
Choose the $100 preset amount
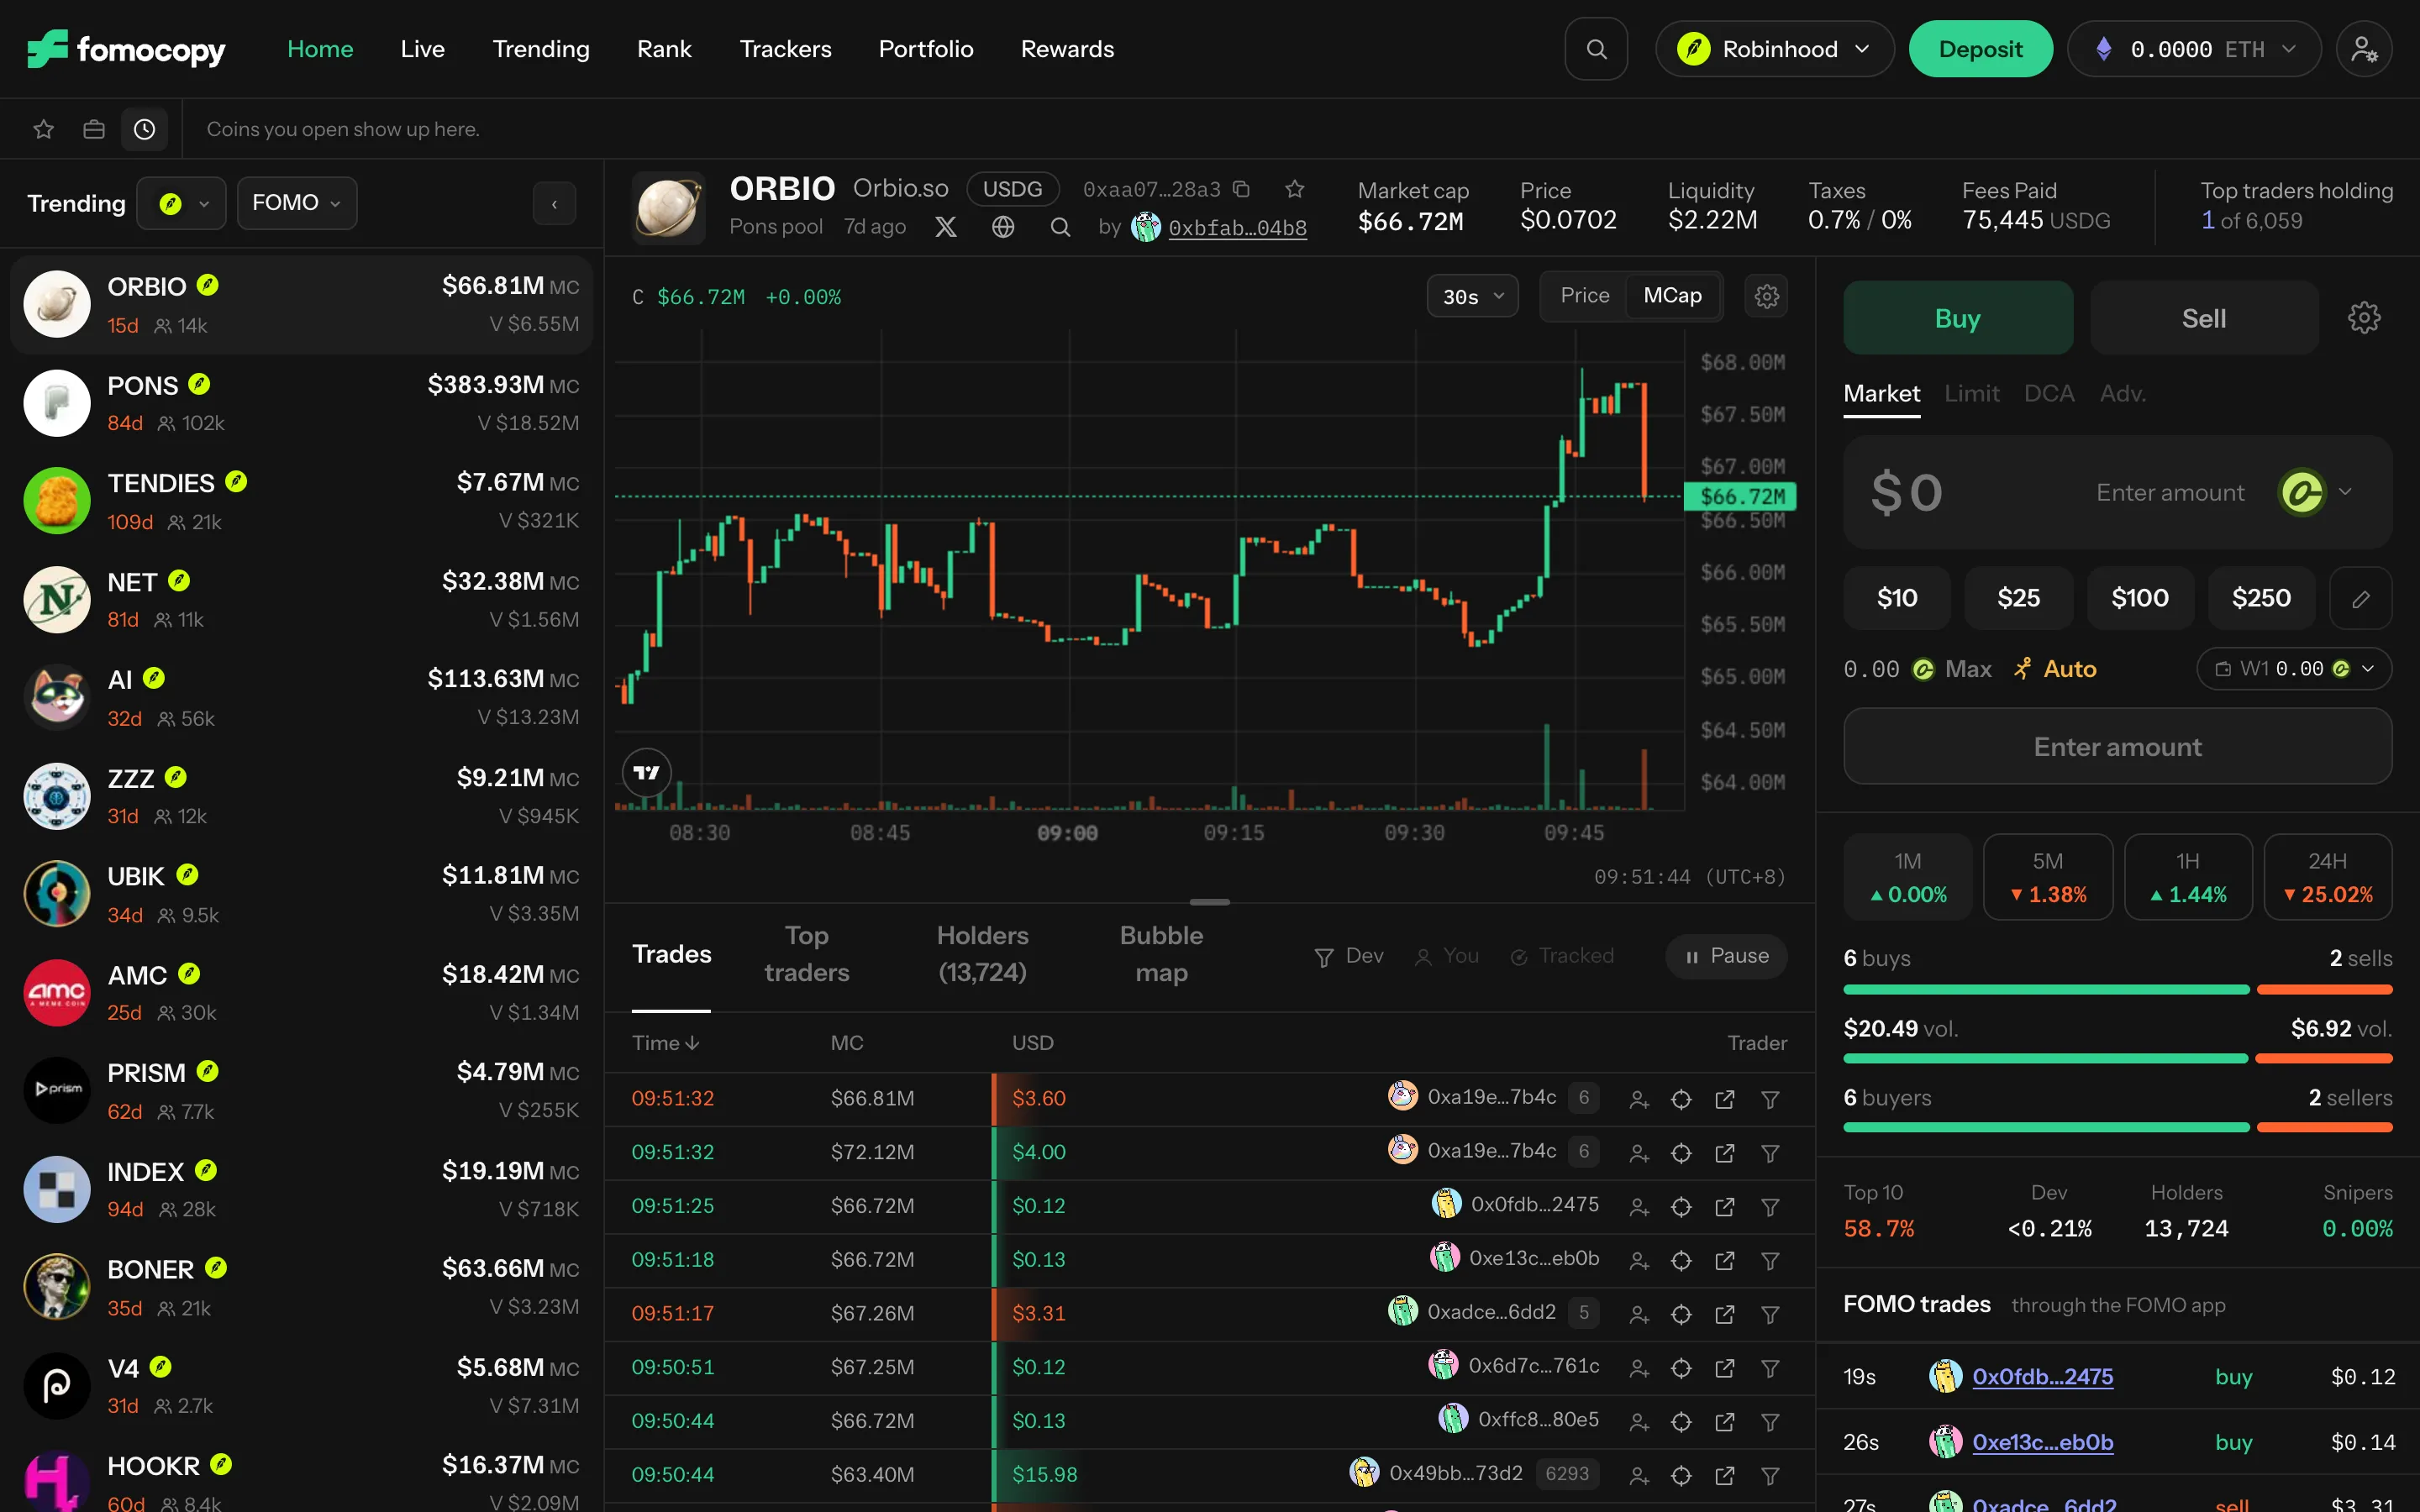(x=2139, y=598)
